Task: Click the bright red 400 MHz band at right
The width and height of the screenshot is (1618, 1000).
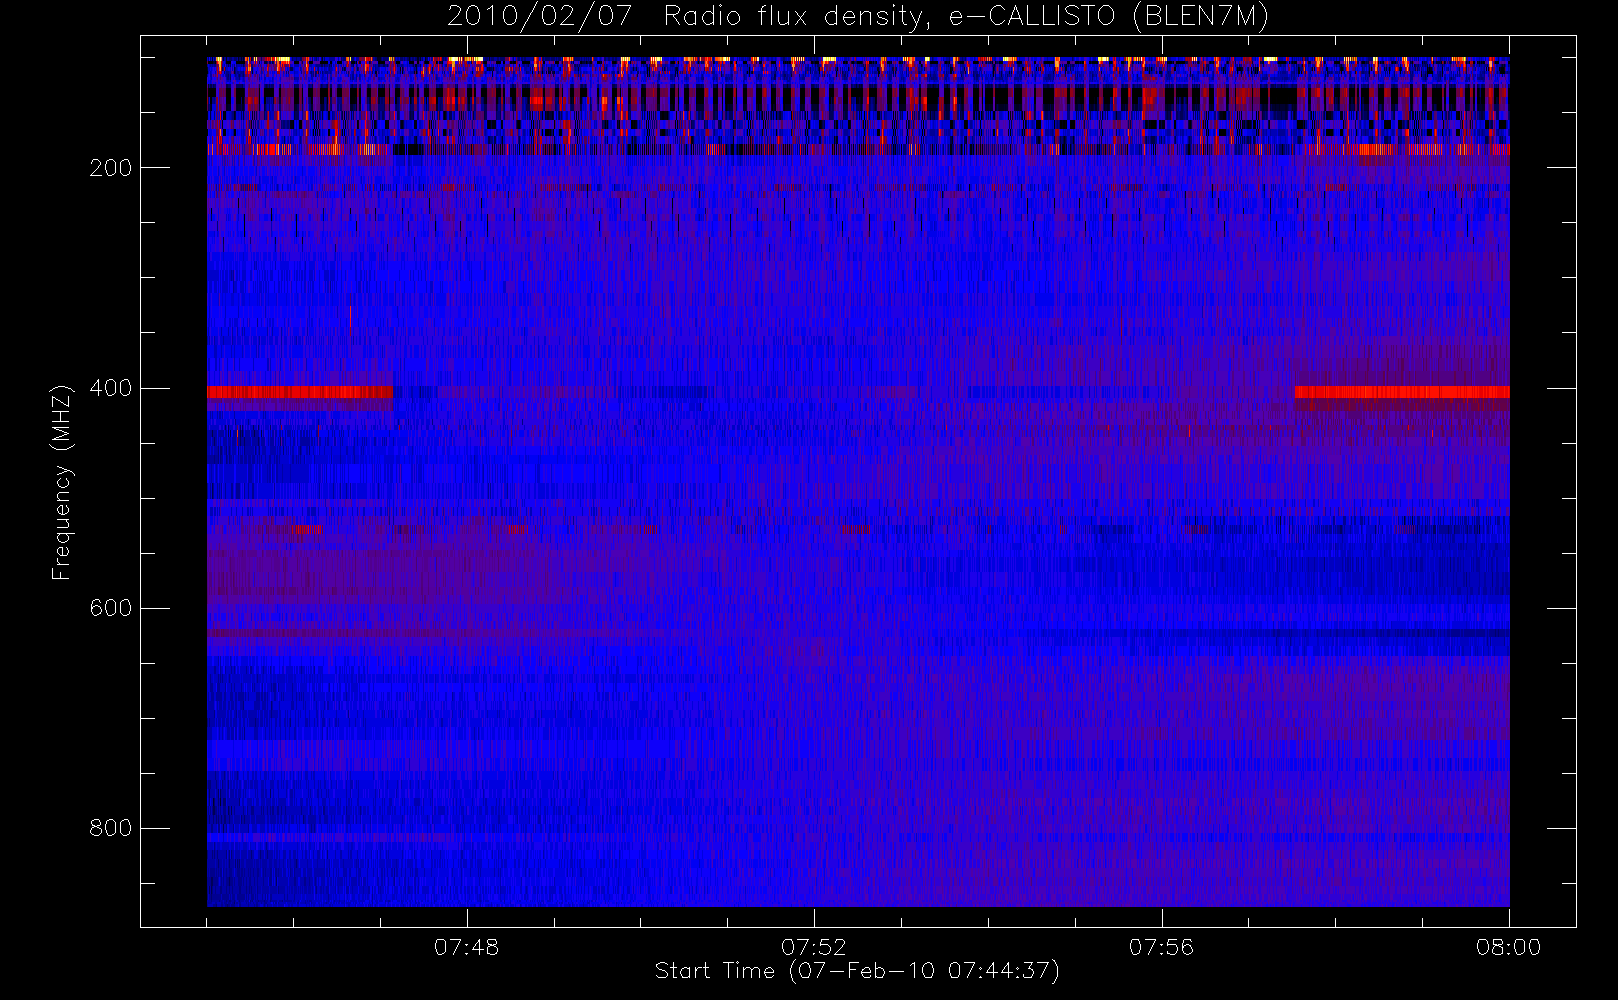Action: click(1402, 392)
